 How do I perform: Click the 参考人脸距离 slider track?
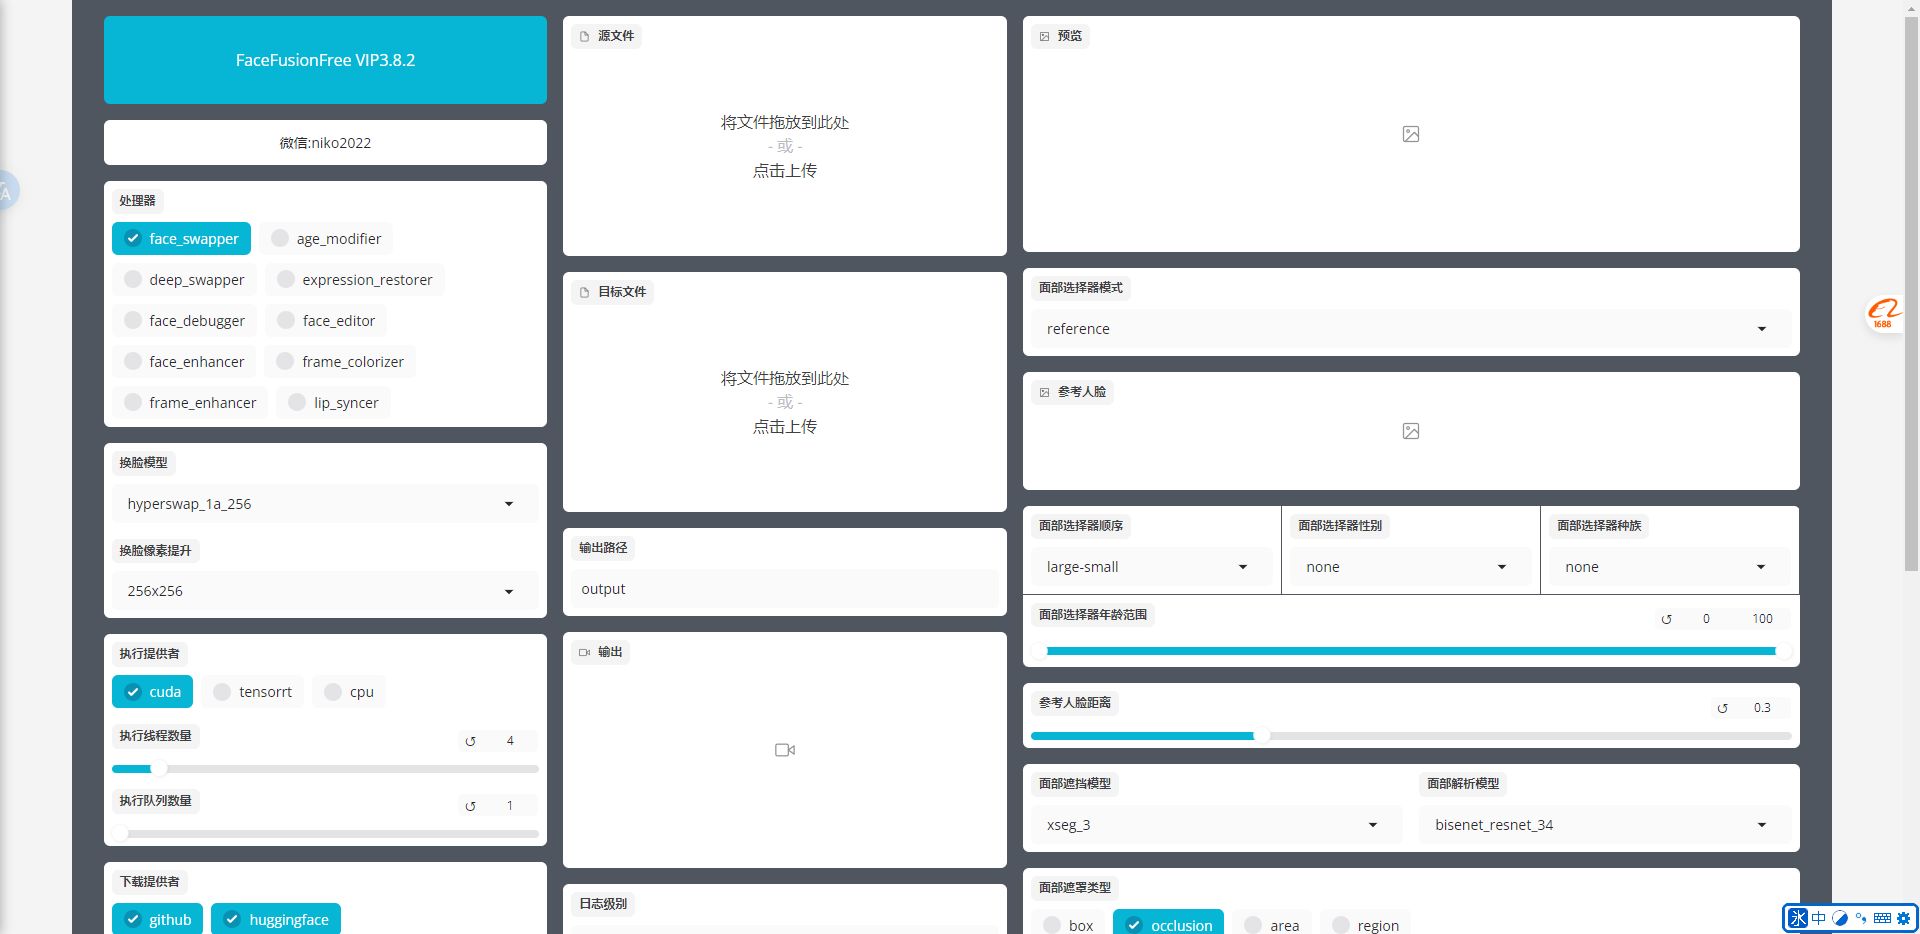(1411, 736)
